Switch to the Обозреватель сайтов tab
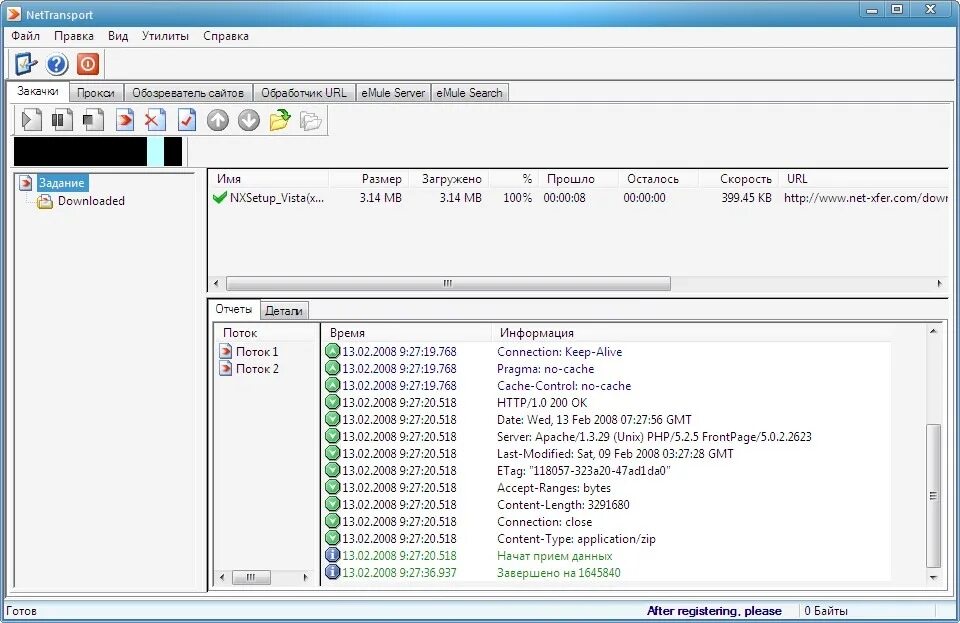 [188, 93]
